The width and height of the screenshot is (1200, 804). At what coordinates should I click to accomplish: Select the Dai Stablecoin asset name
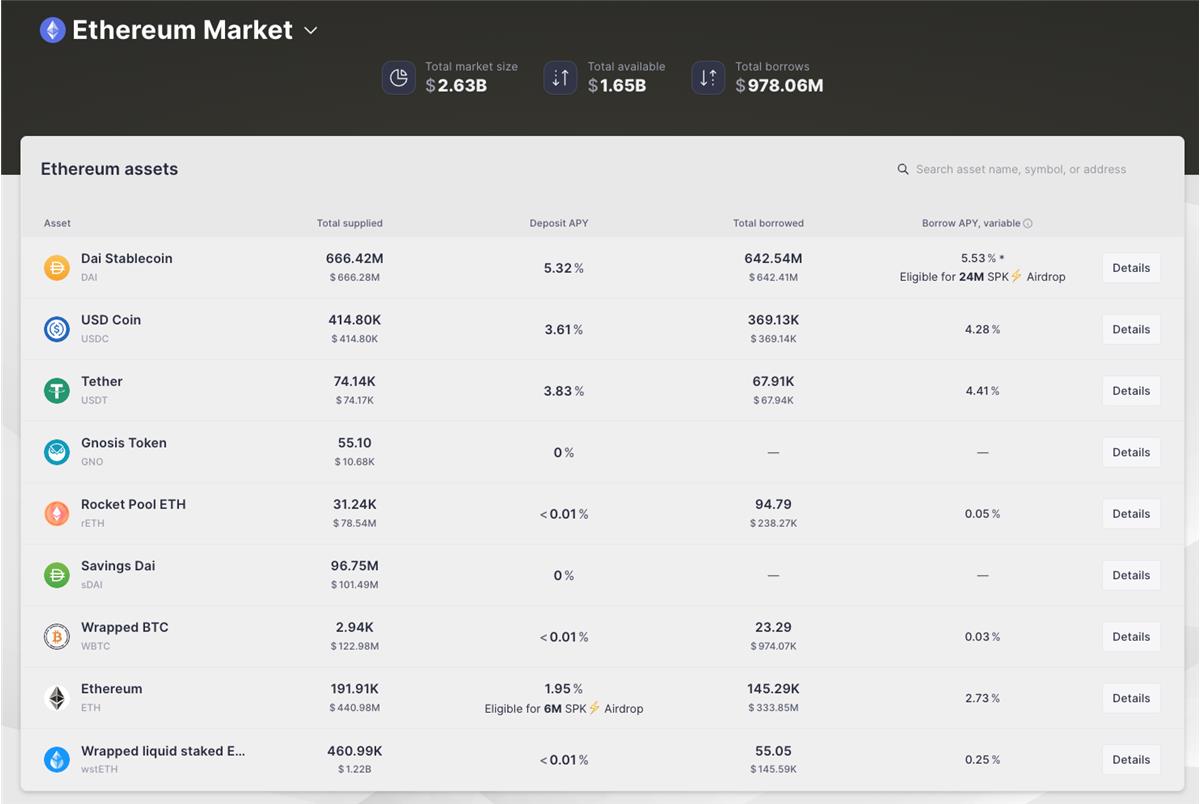pyautogui.click(x=127, y=258)
